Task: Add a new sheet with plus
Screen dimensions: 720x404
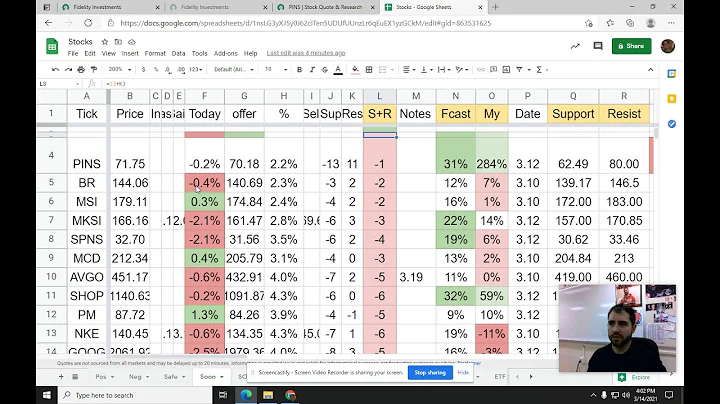Action: (61, 376)
